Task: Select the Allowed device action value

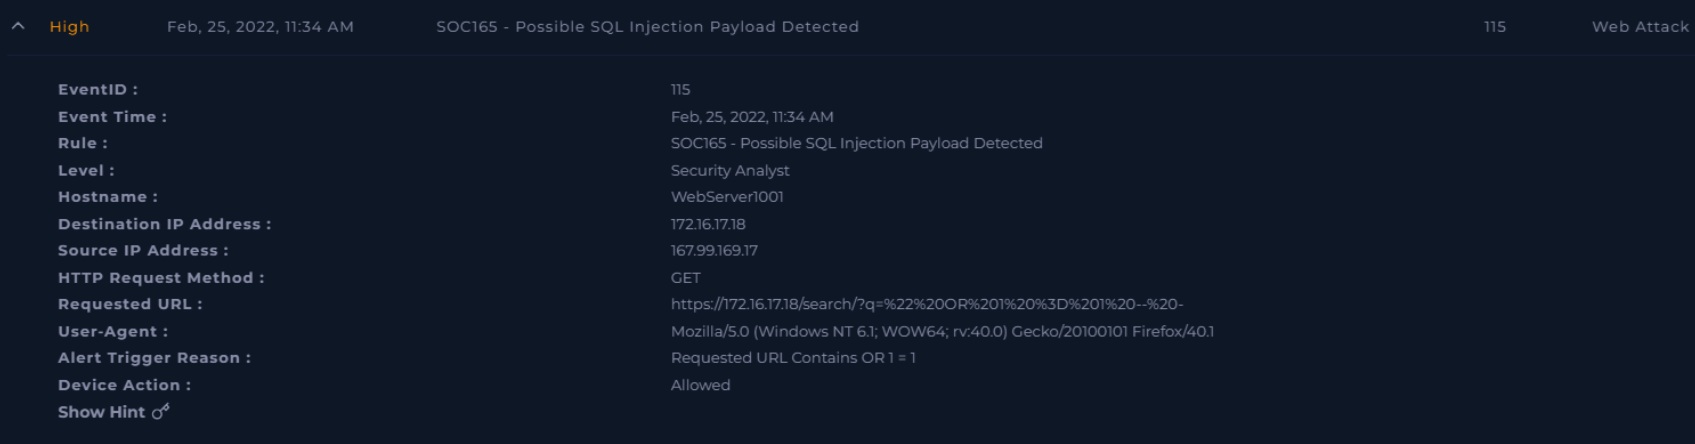Action: (x=700, y=385)
